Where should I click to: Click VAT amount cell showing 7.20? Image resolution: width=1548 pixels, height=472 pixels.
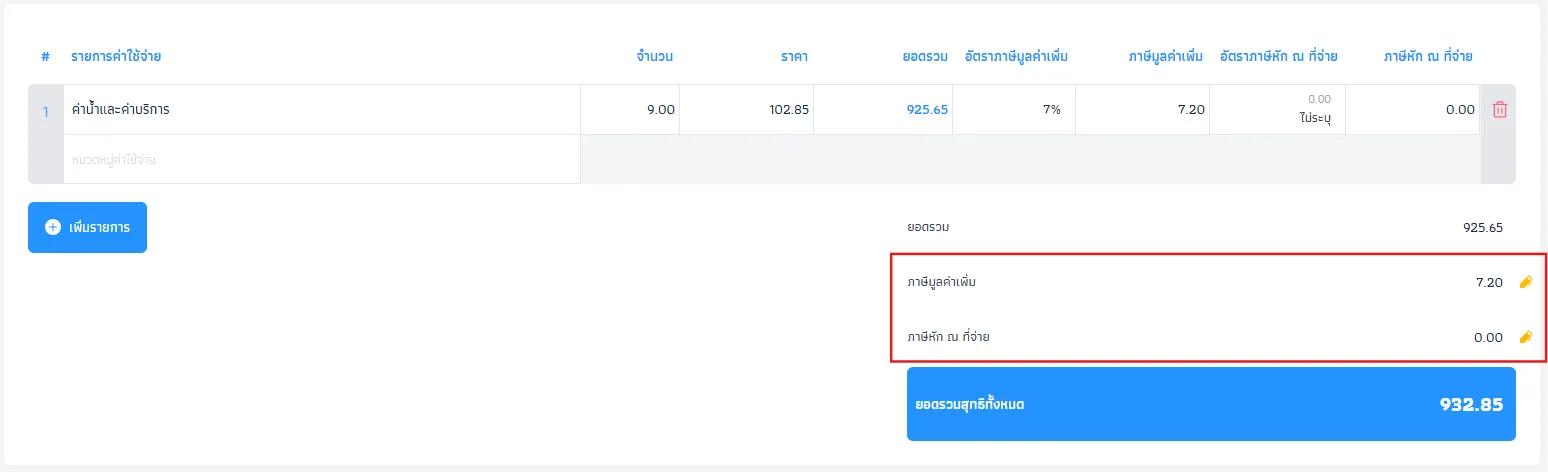click(1143, 110)
